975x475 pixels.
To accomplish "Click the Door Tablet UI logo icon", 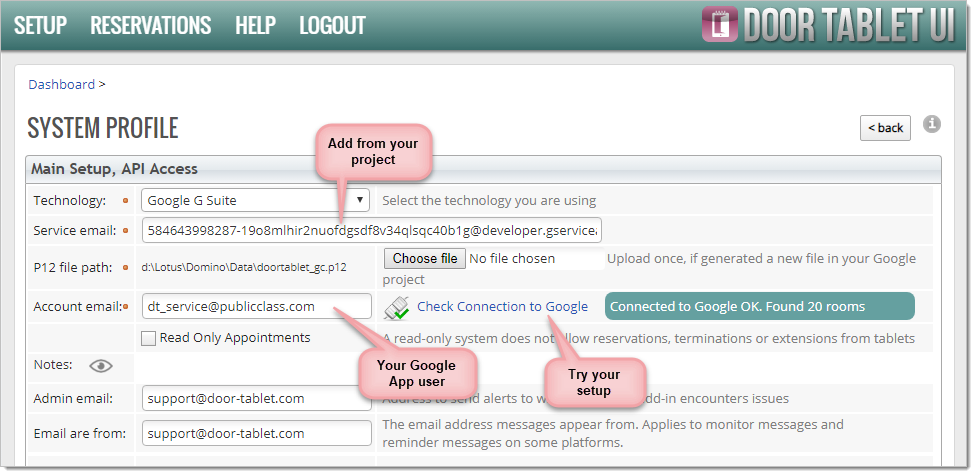I will pos(718,24).
